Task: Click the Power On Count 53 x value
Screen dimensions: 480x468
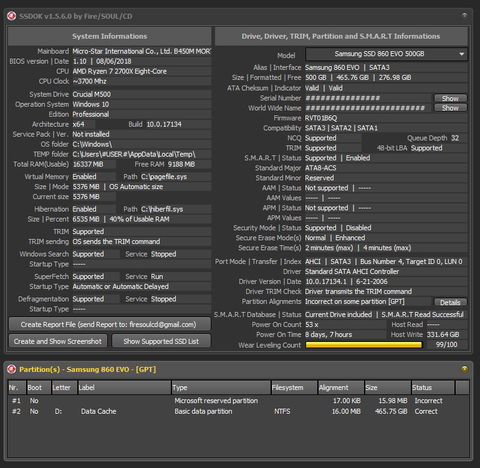Action: (312, 324)
